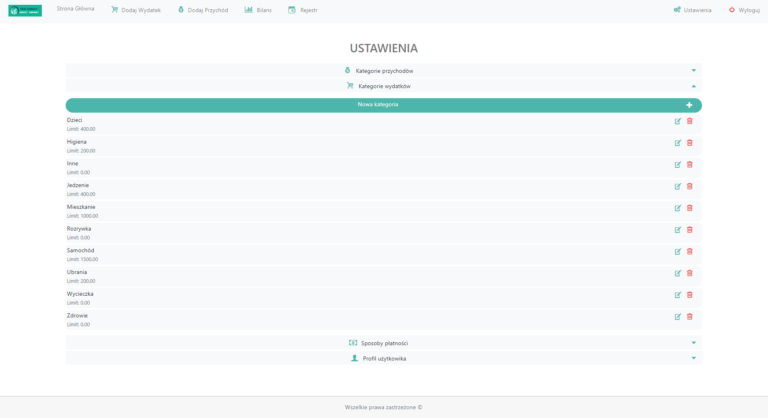Open the Rejestr page
The height and width of the screenshot is (418, 768).
pyautogui.click(x=303, y=10)
